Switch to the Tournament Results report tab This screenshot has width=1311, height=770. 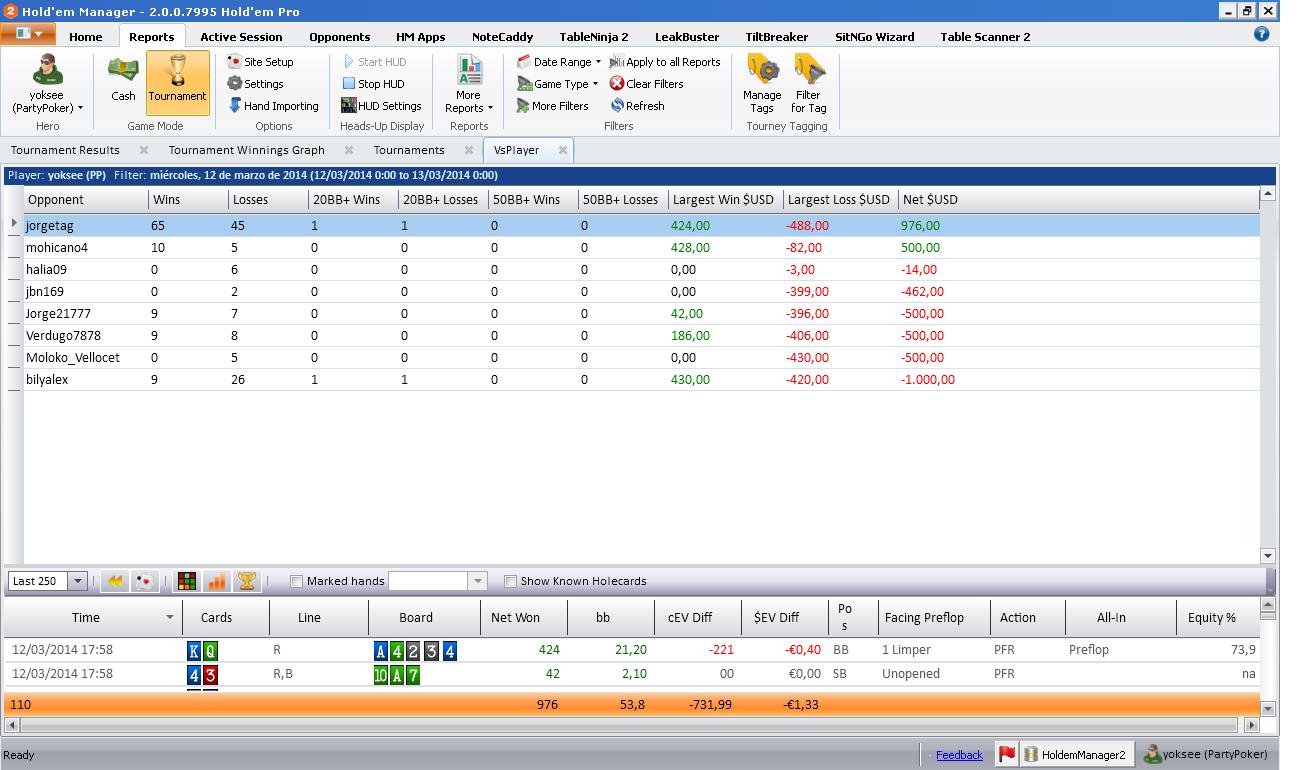[x=65, y=150]
